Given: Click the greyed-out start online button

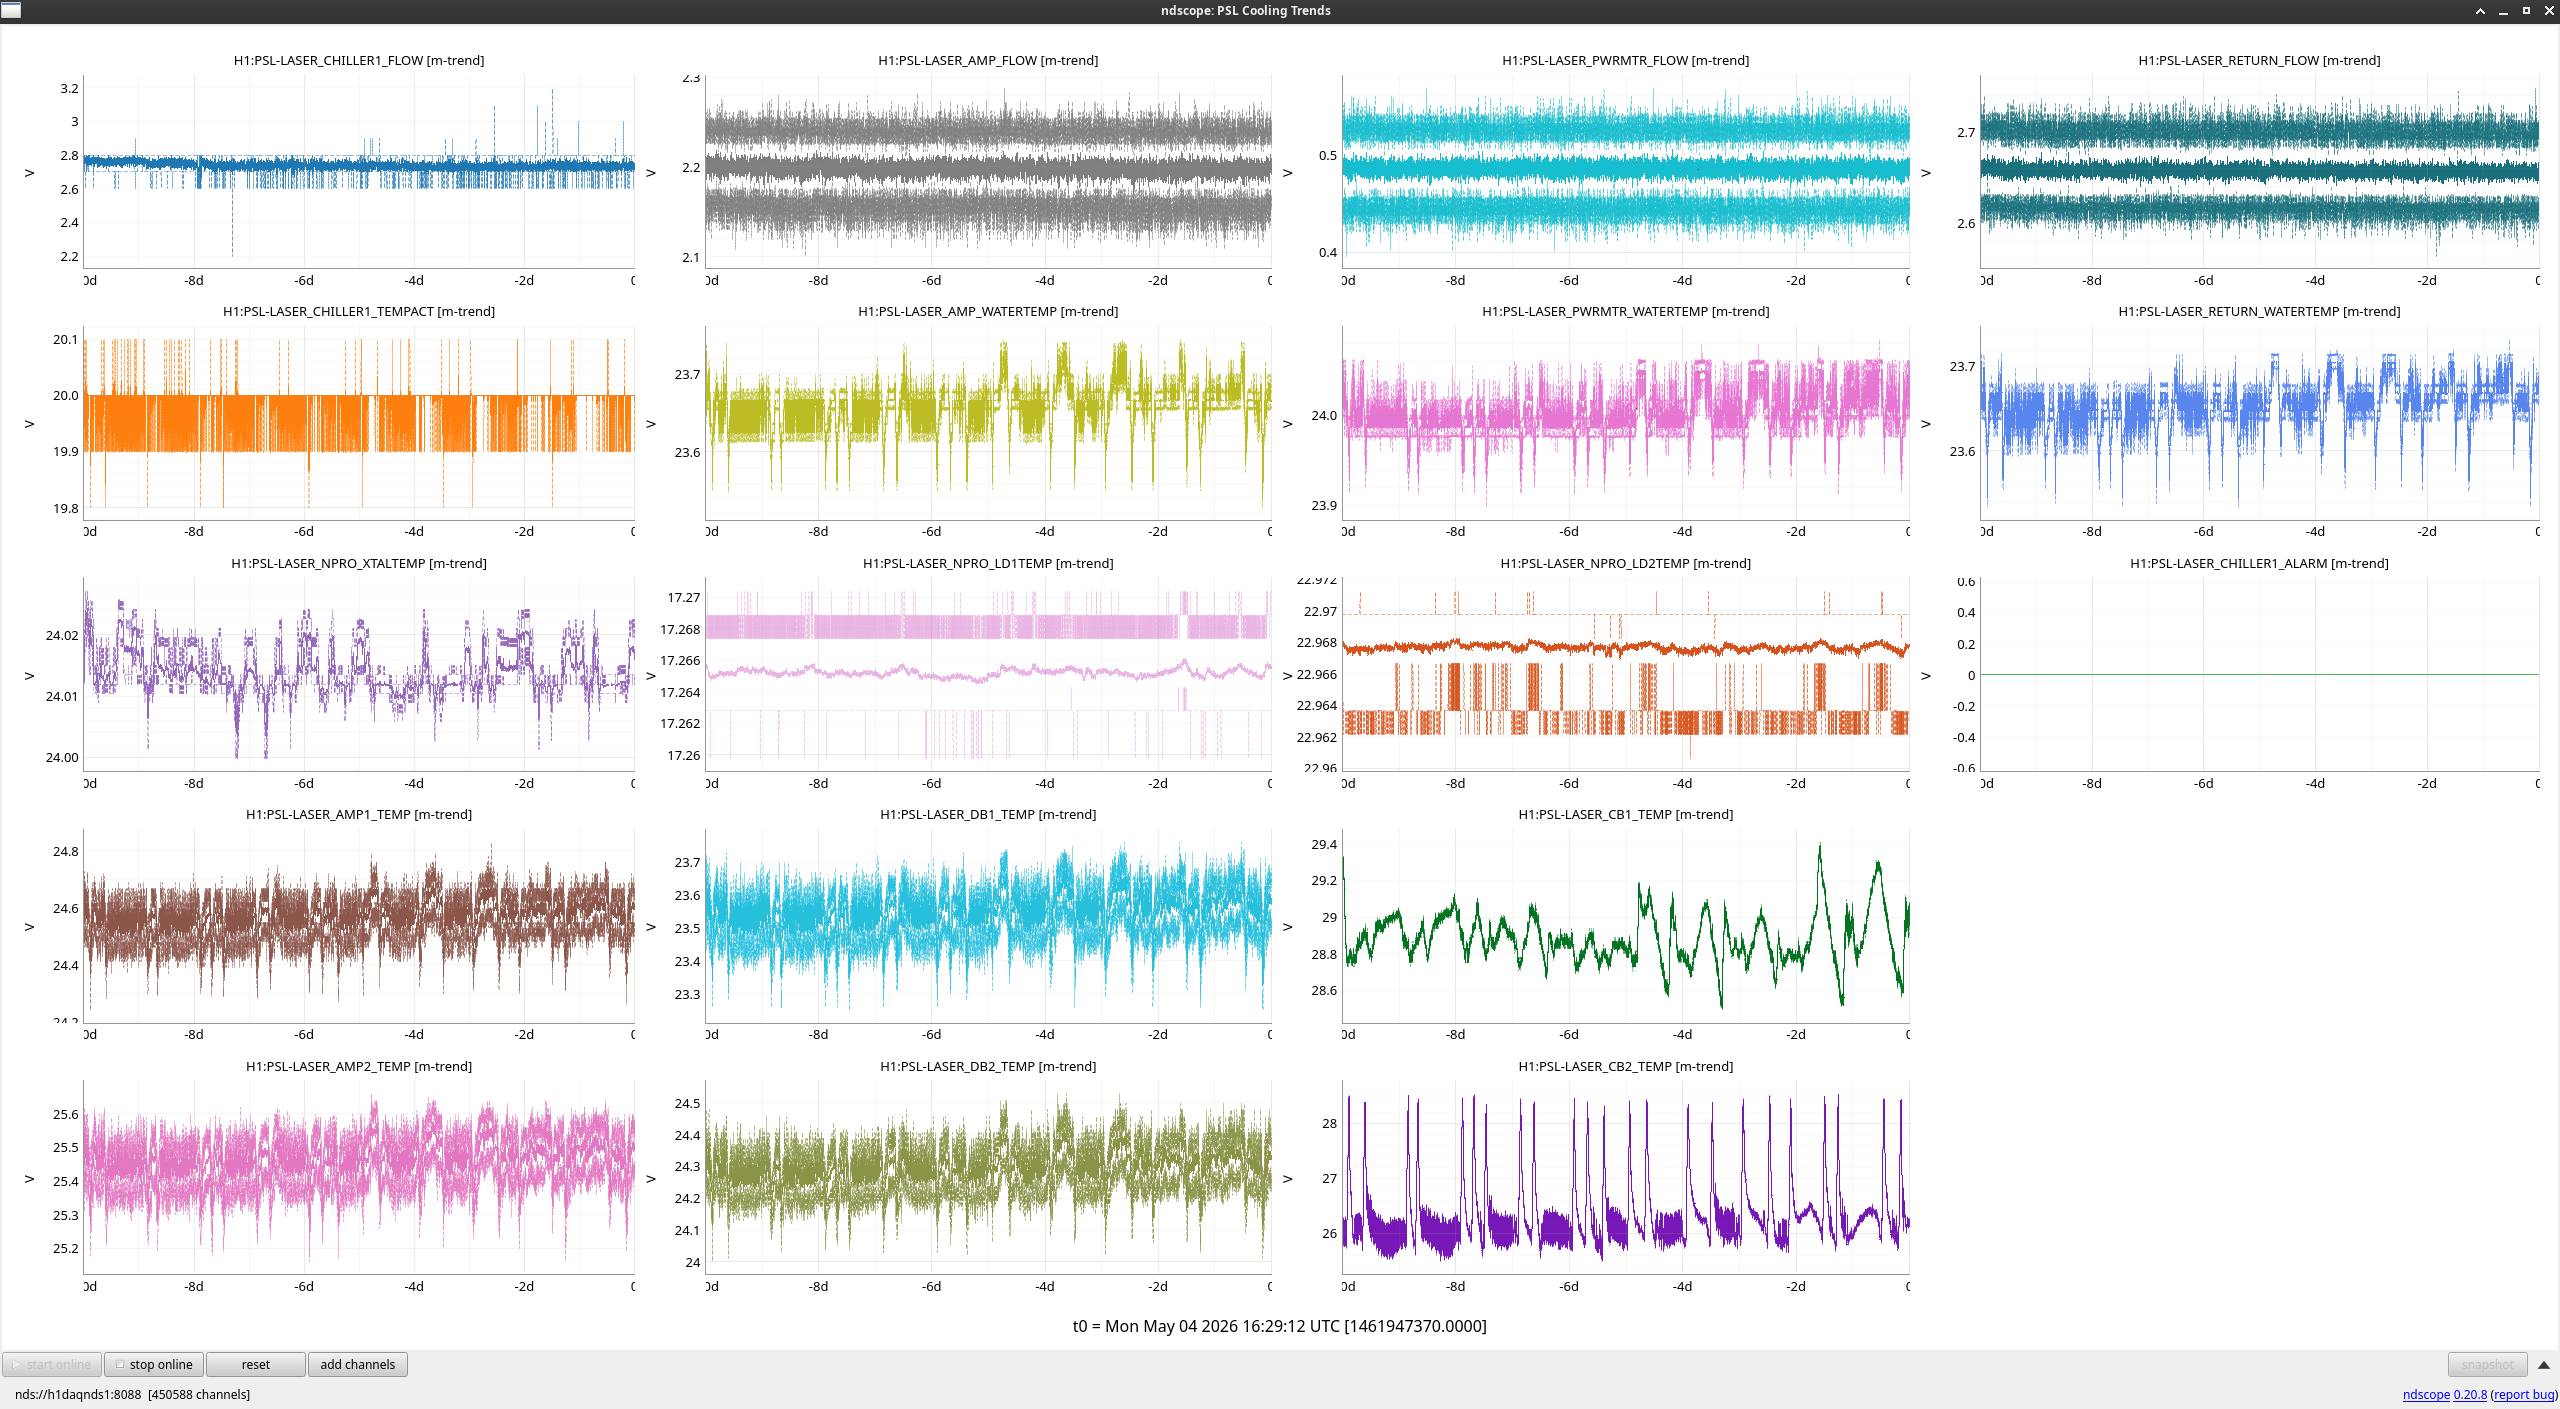Looking at the screenshot, I should click(52, 1364).
